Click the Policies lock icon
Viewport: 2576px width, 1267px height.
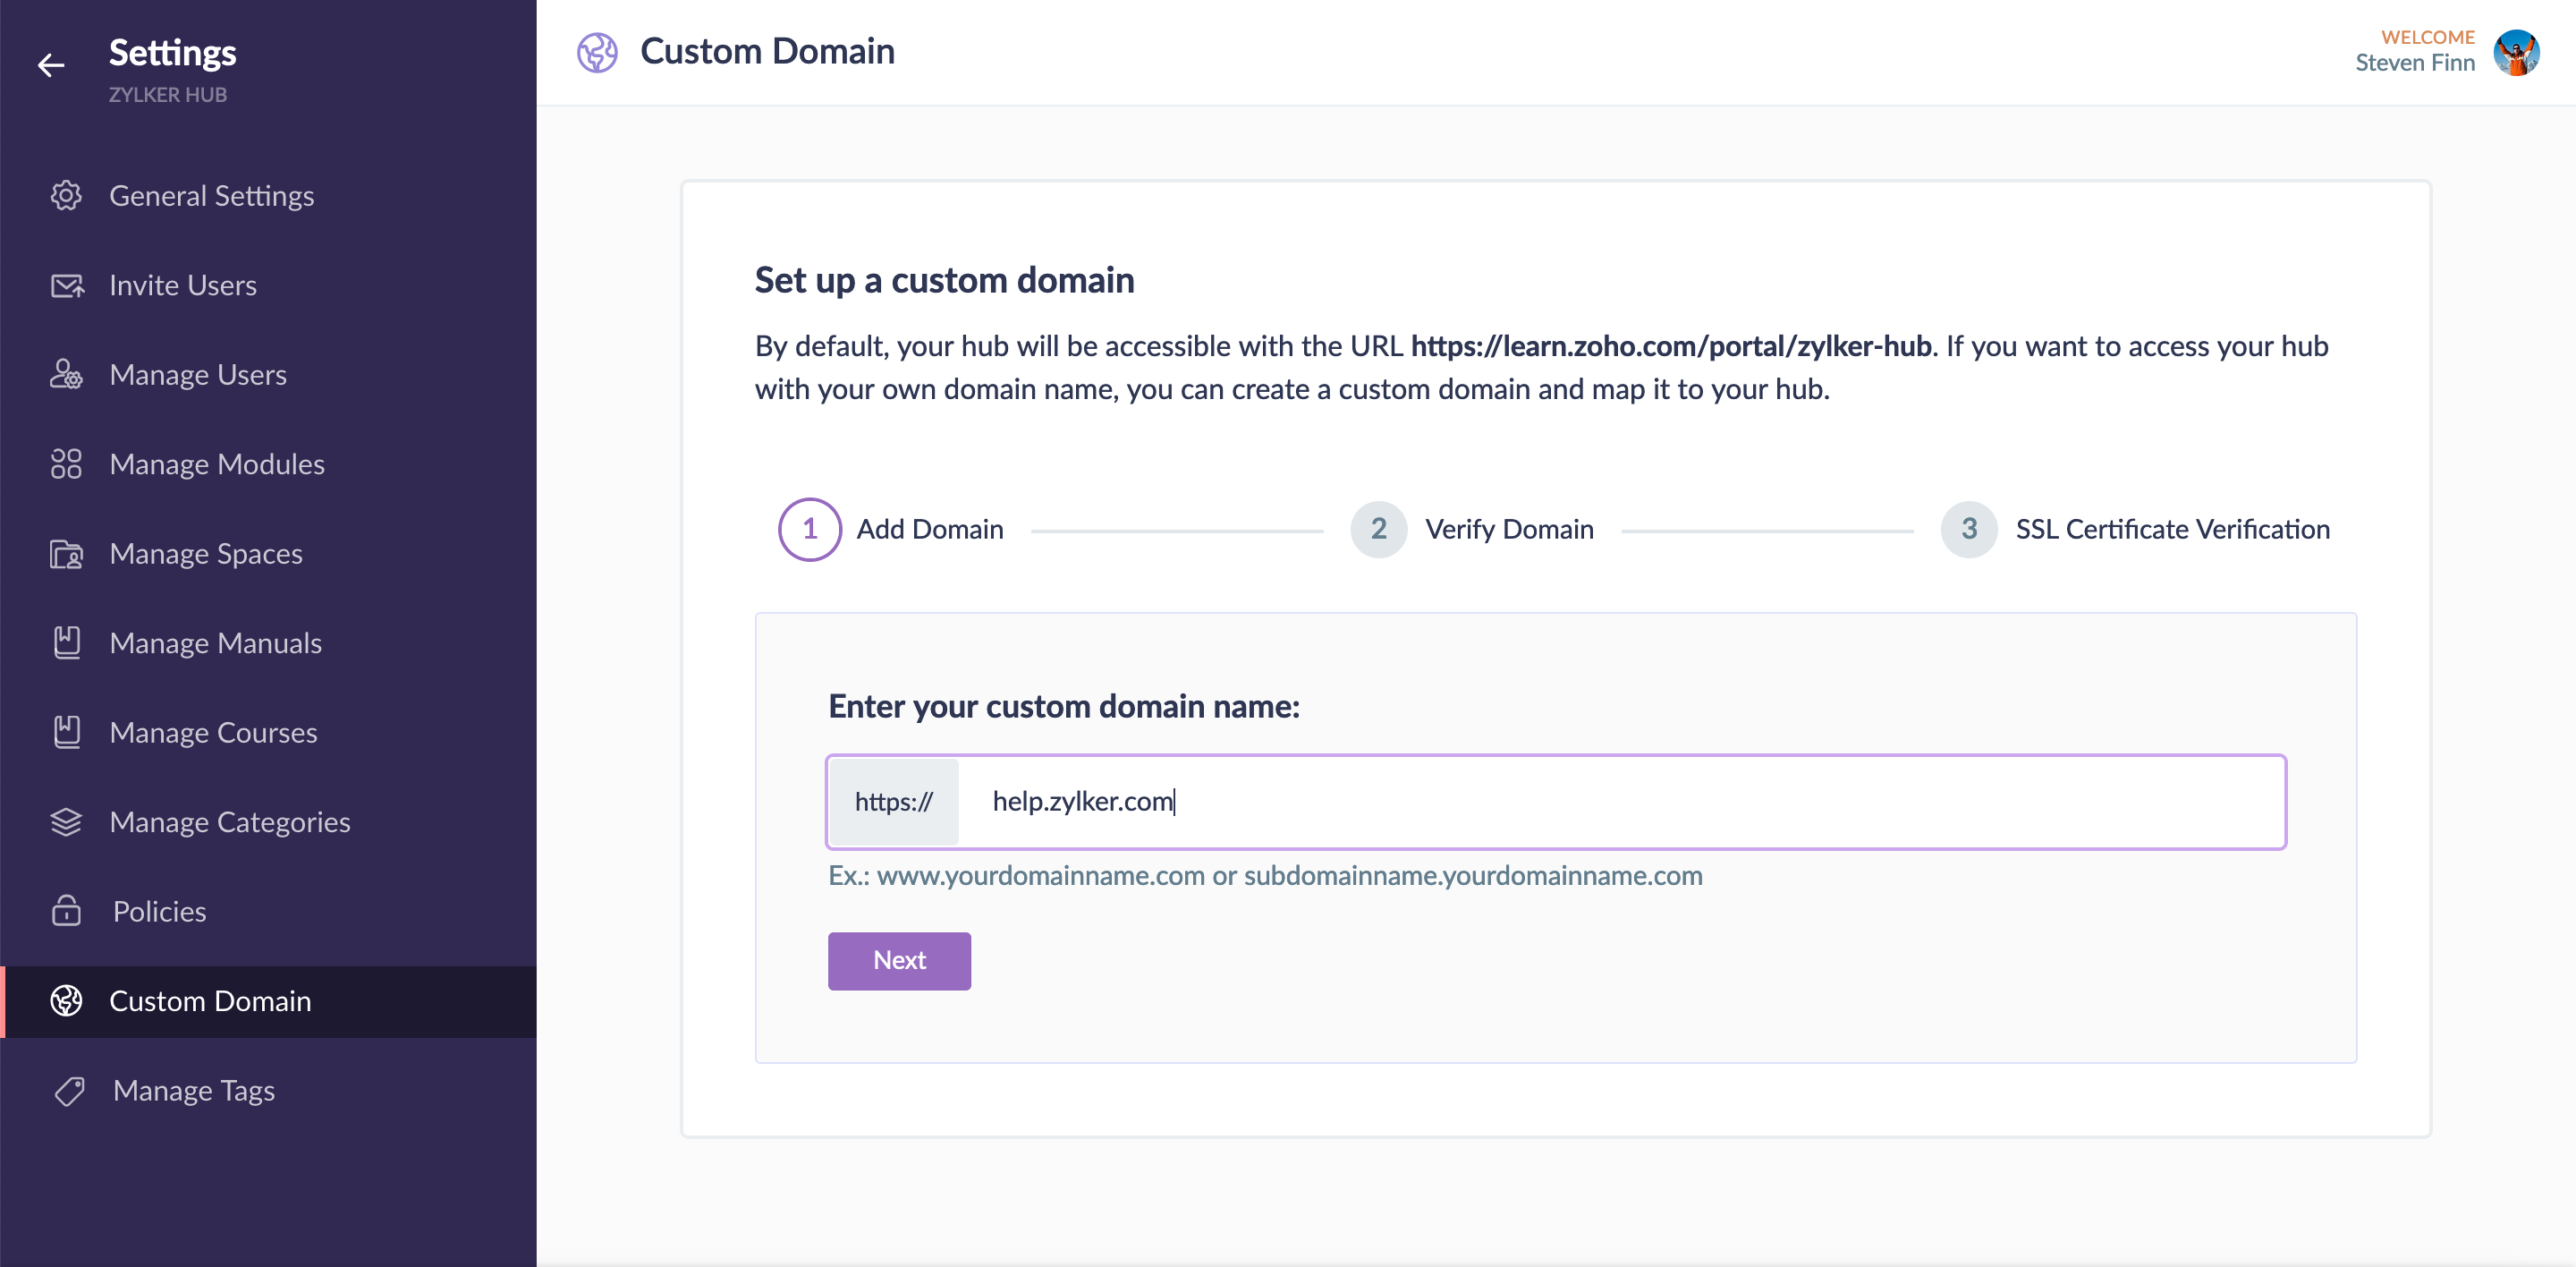66,911
